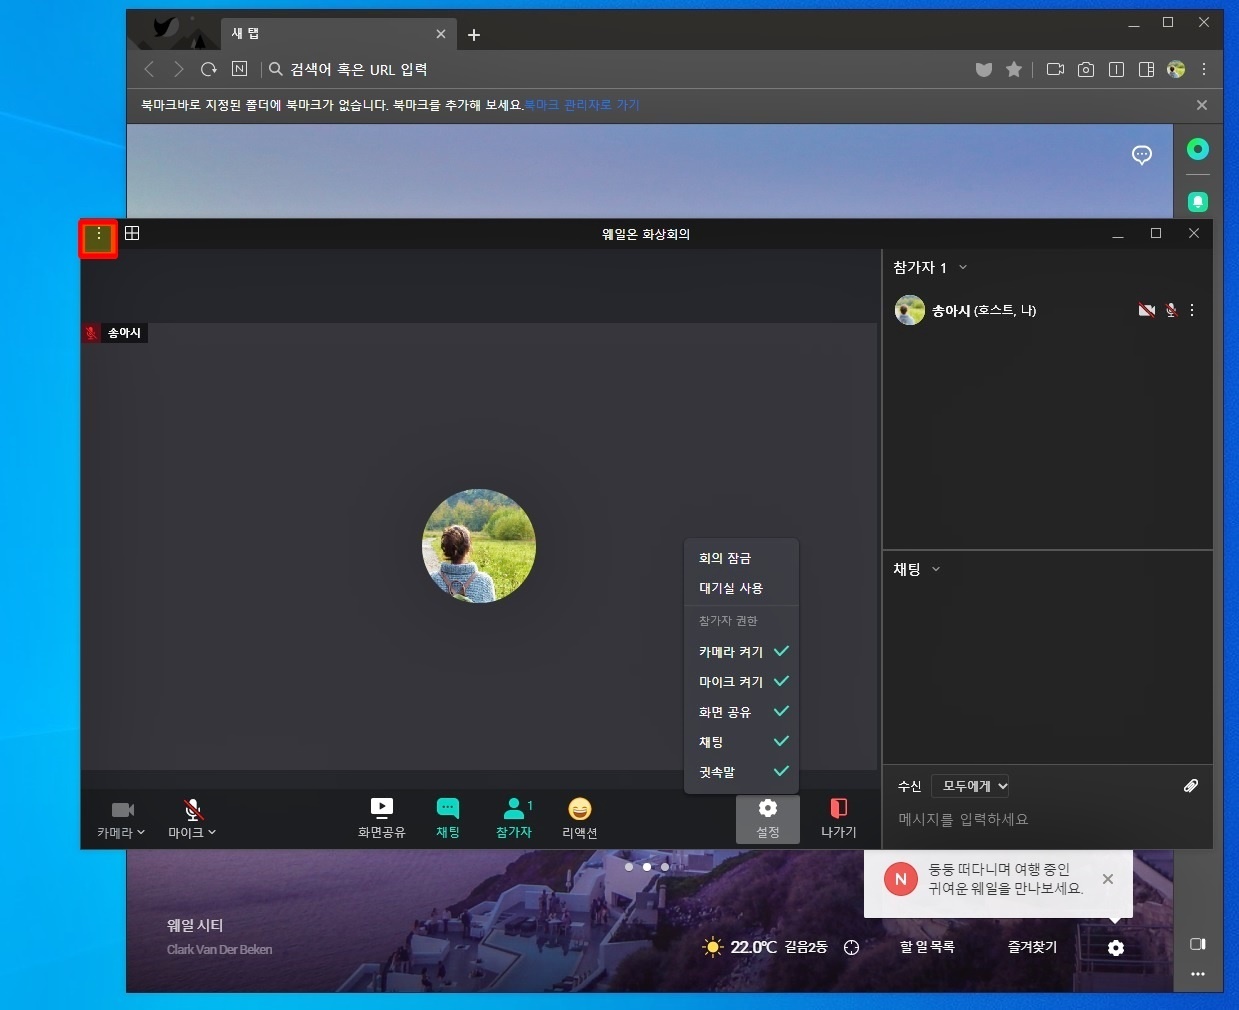
Task: Go back in browser navigation
Action: tap(149, 69)
